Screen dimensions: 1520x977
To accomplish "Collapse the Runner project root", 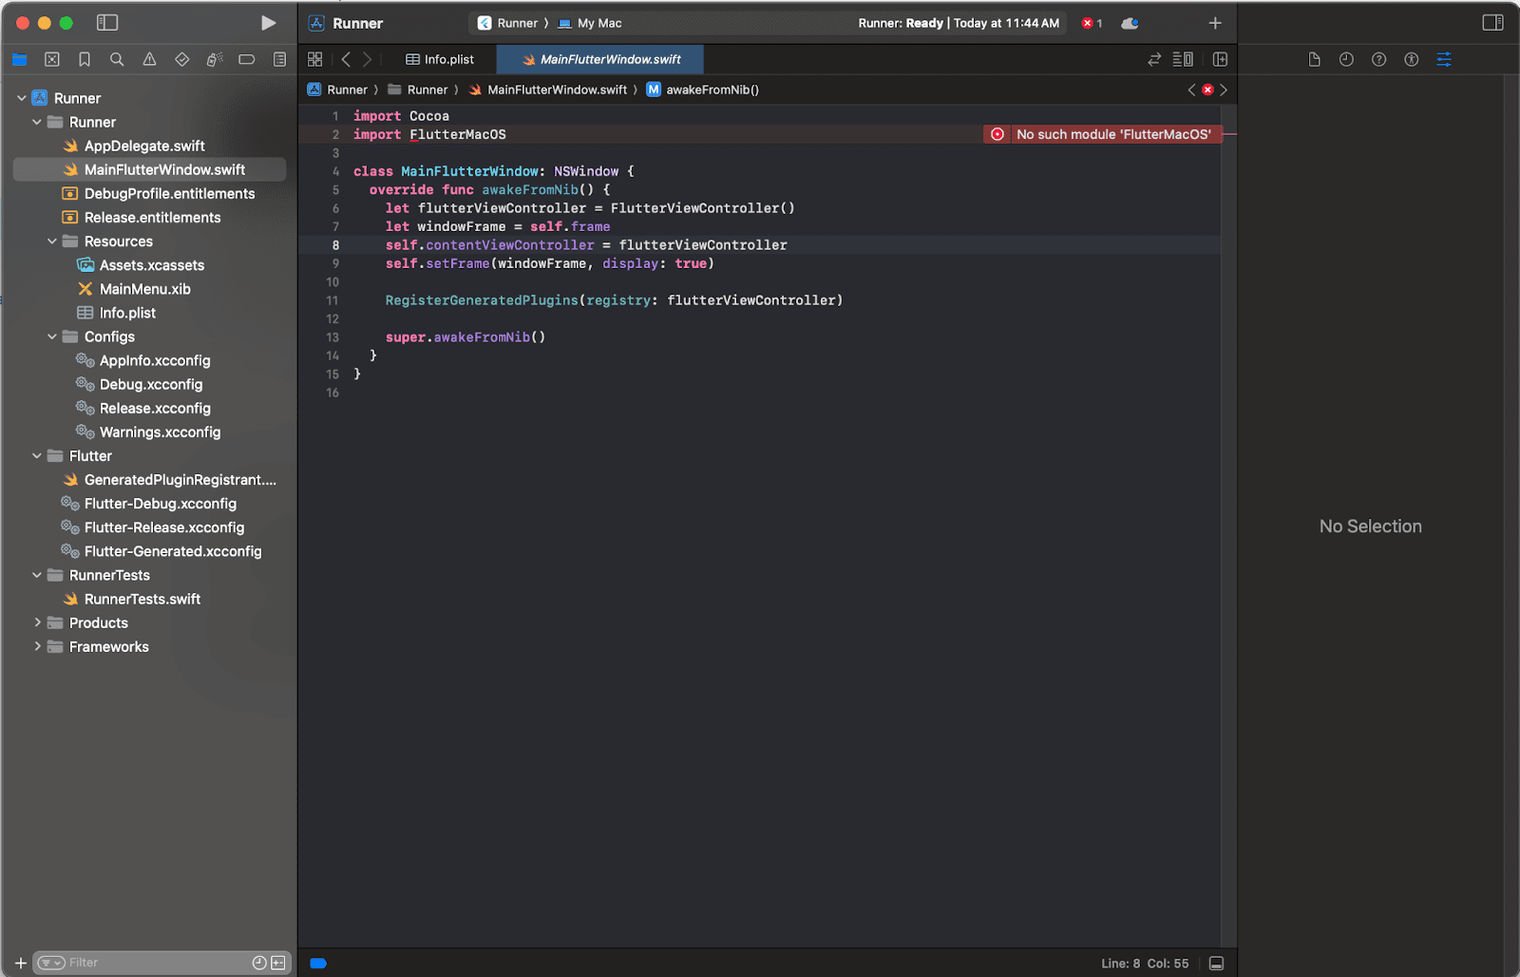I will [x=21, y=98].
